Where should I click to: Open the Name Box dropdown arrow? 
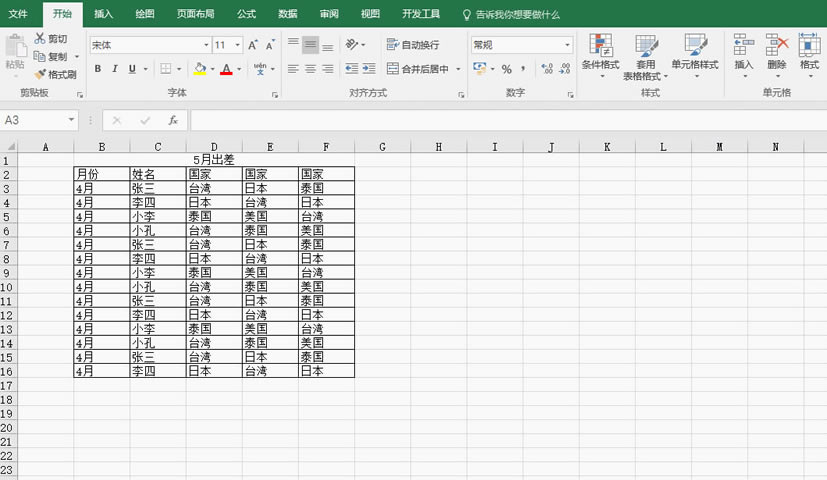coord(71,120)
